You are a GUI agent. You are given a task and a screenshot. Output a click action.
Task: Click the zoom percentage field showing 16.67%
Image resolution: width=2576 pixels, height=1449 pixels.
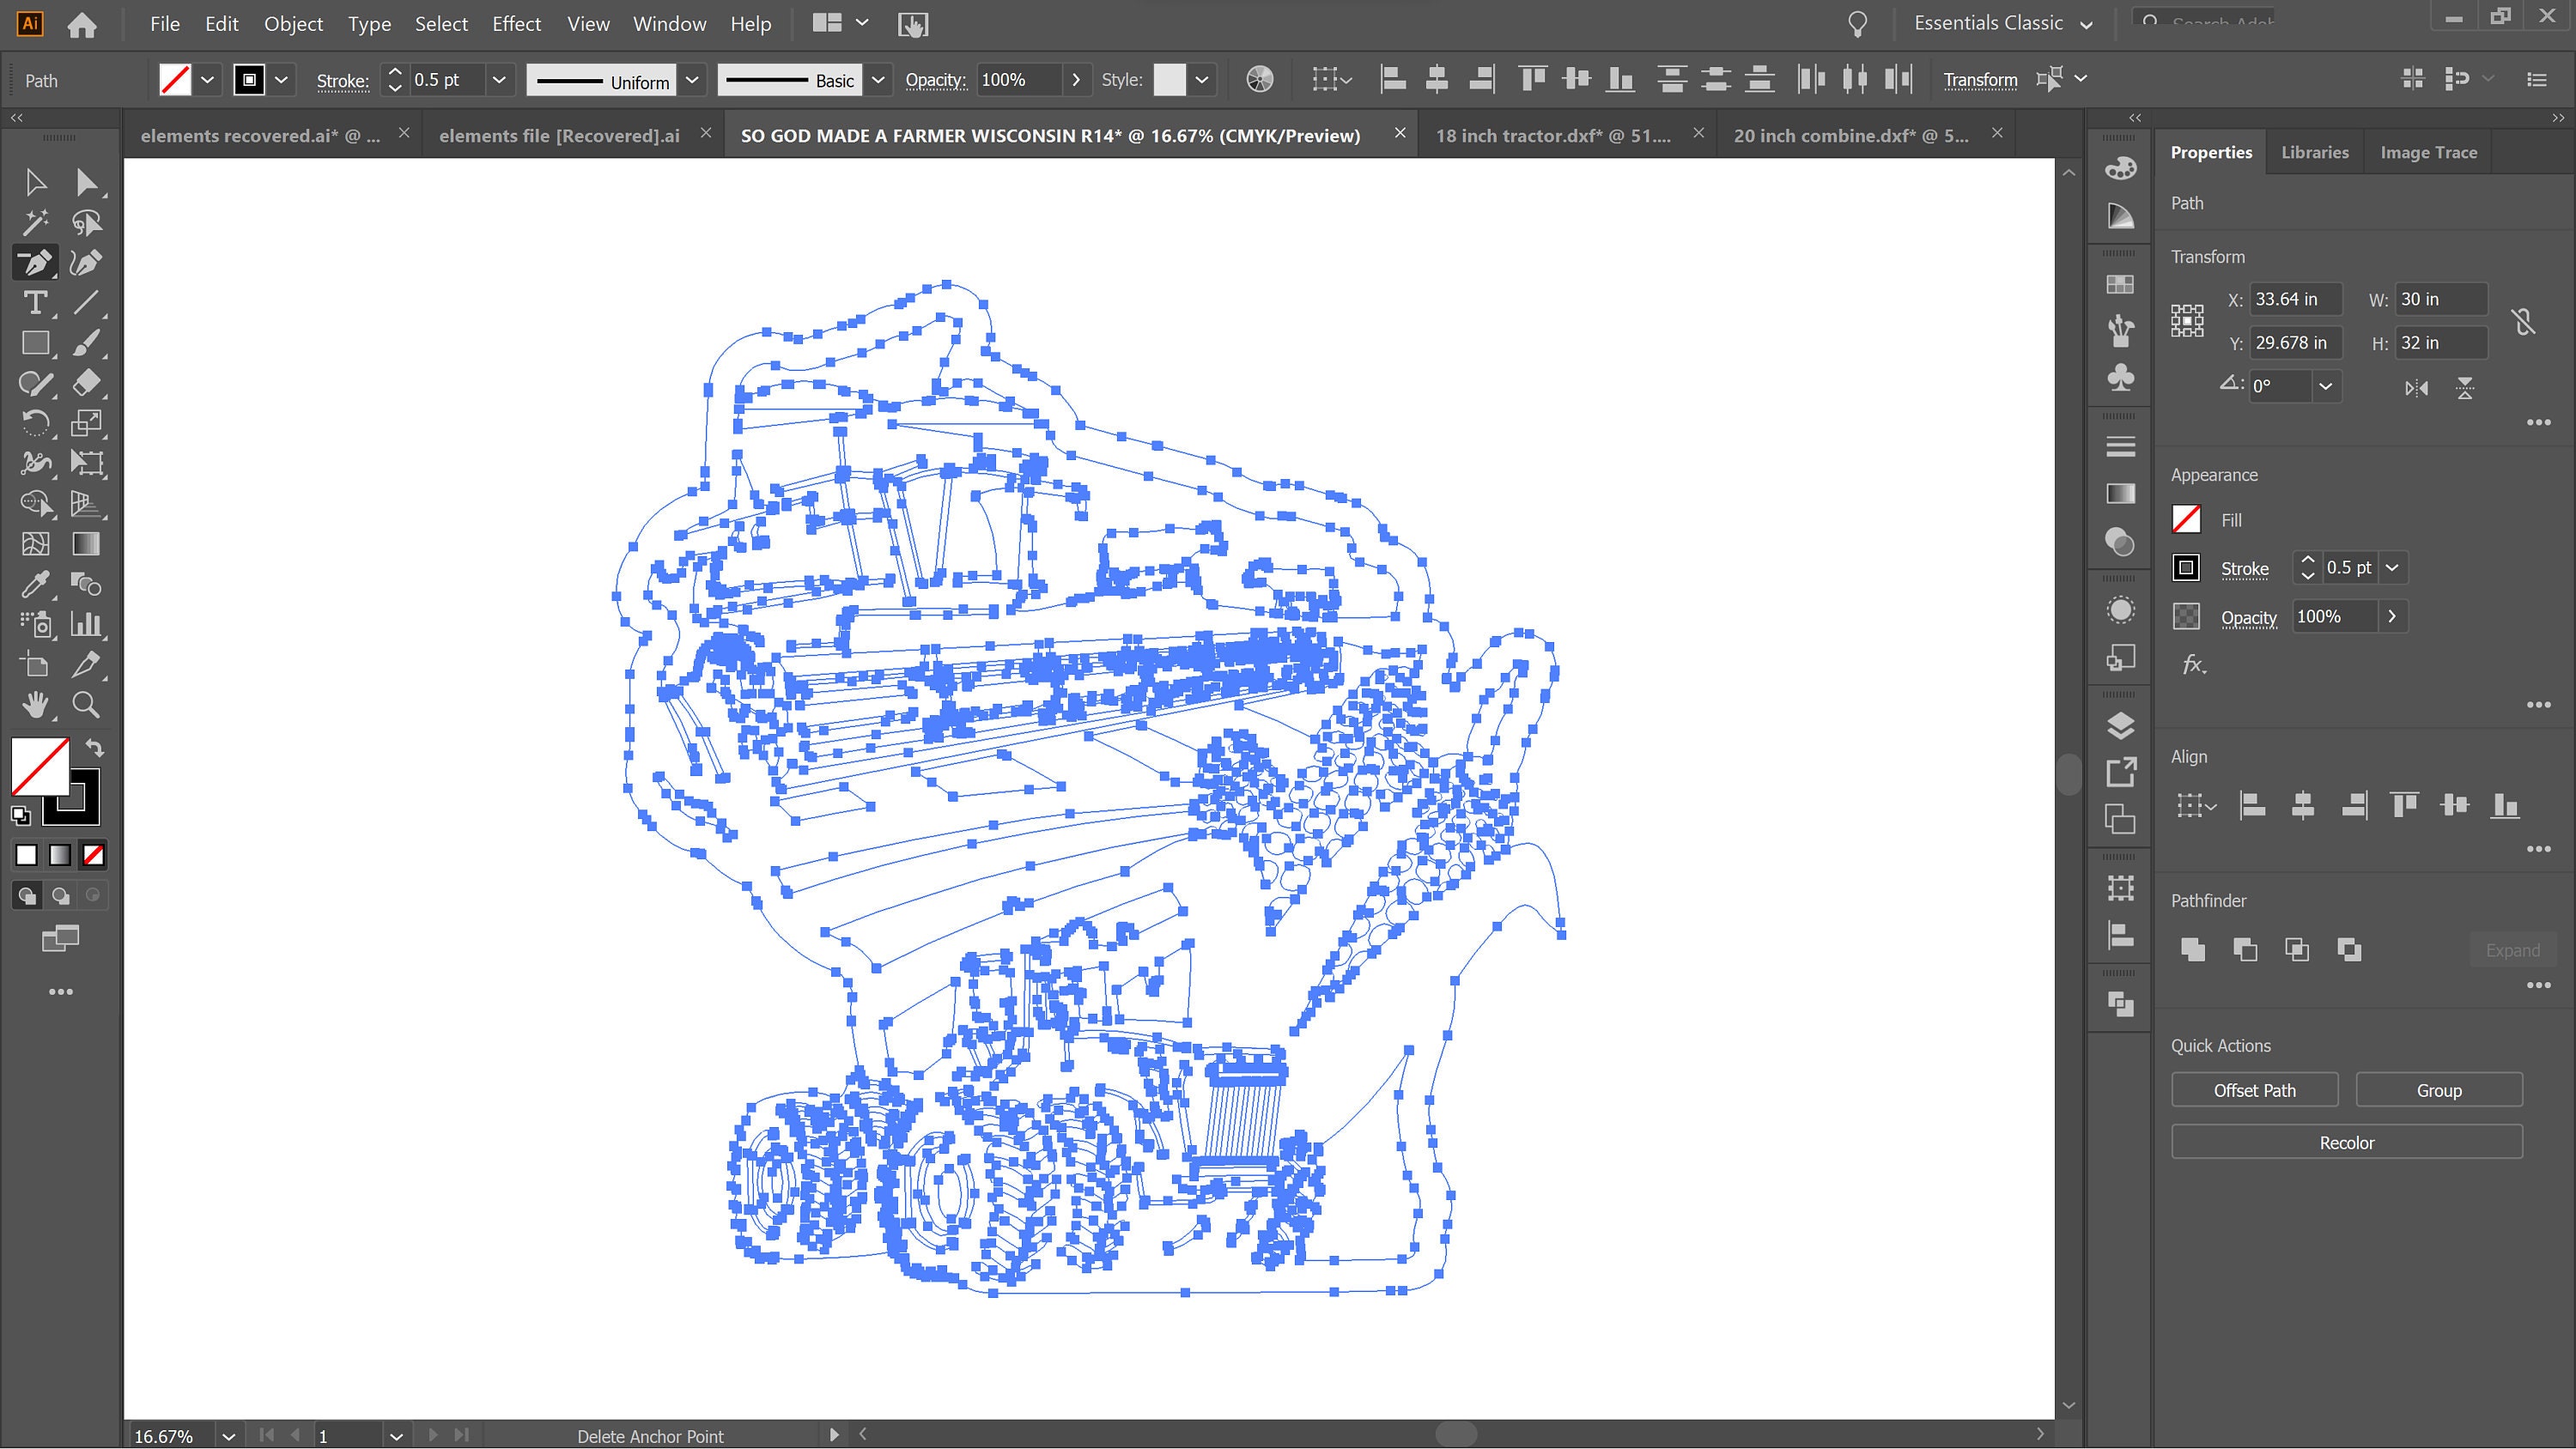165,1435
